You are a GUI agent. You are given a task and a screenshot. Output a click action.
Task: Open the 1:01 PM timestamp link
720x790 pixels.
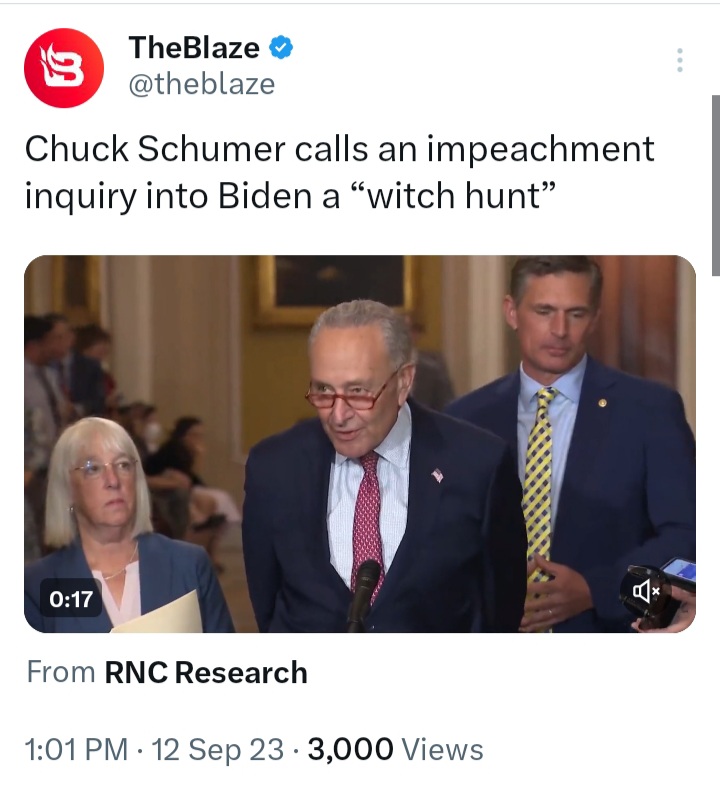click(x=77, y=749)
